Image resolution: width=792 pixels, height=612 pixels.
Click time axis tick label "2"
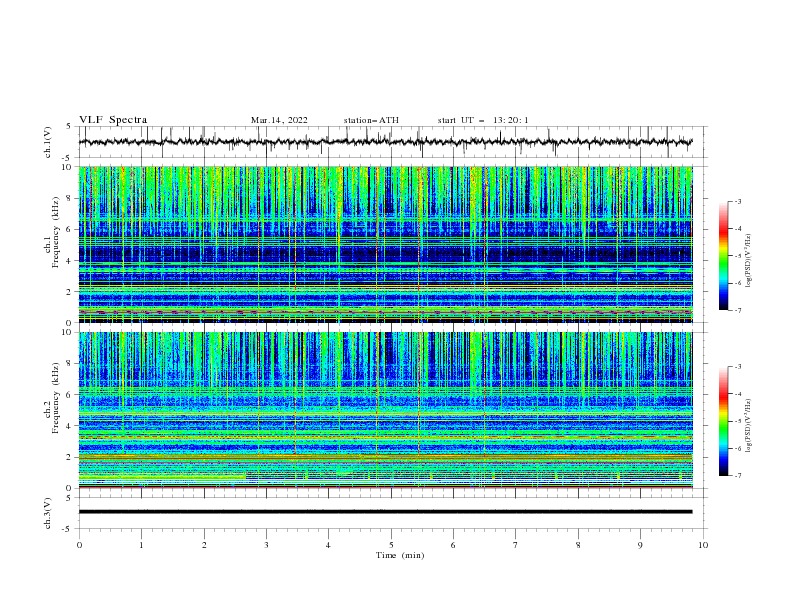click(x=204, y=545)
